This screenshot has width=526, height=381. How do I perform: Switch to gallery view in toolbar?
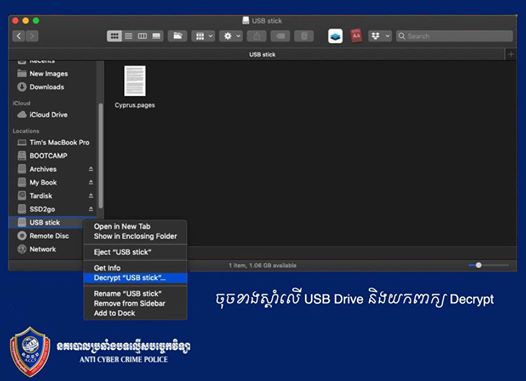156,36
